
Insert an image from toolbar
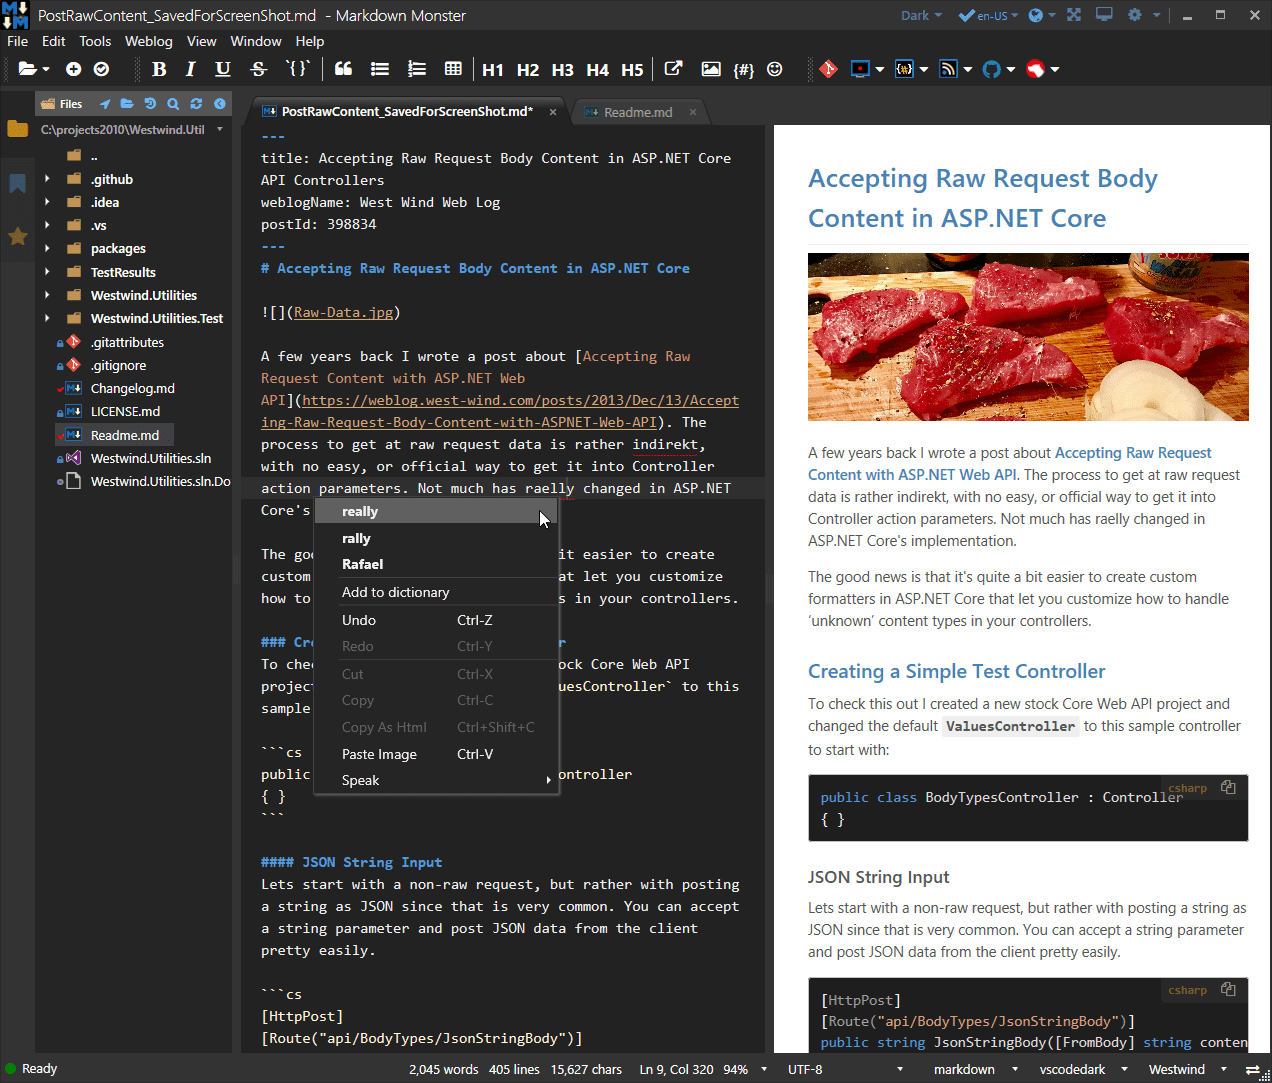pyautogui.click(x=711, y=69)
